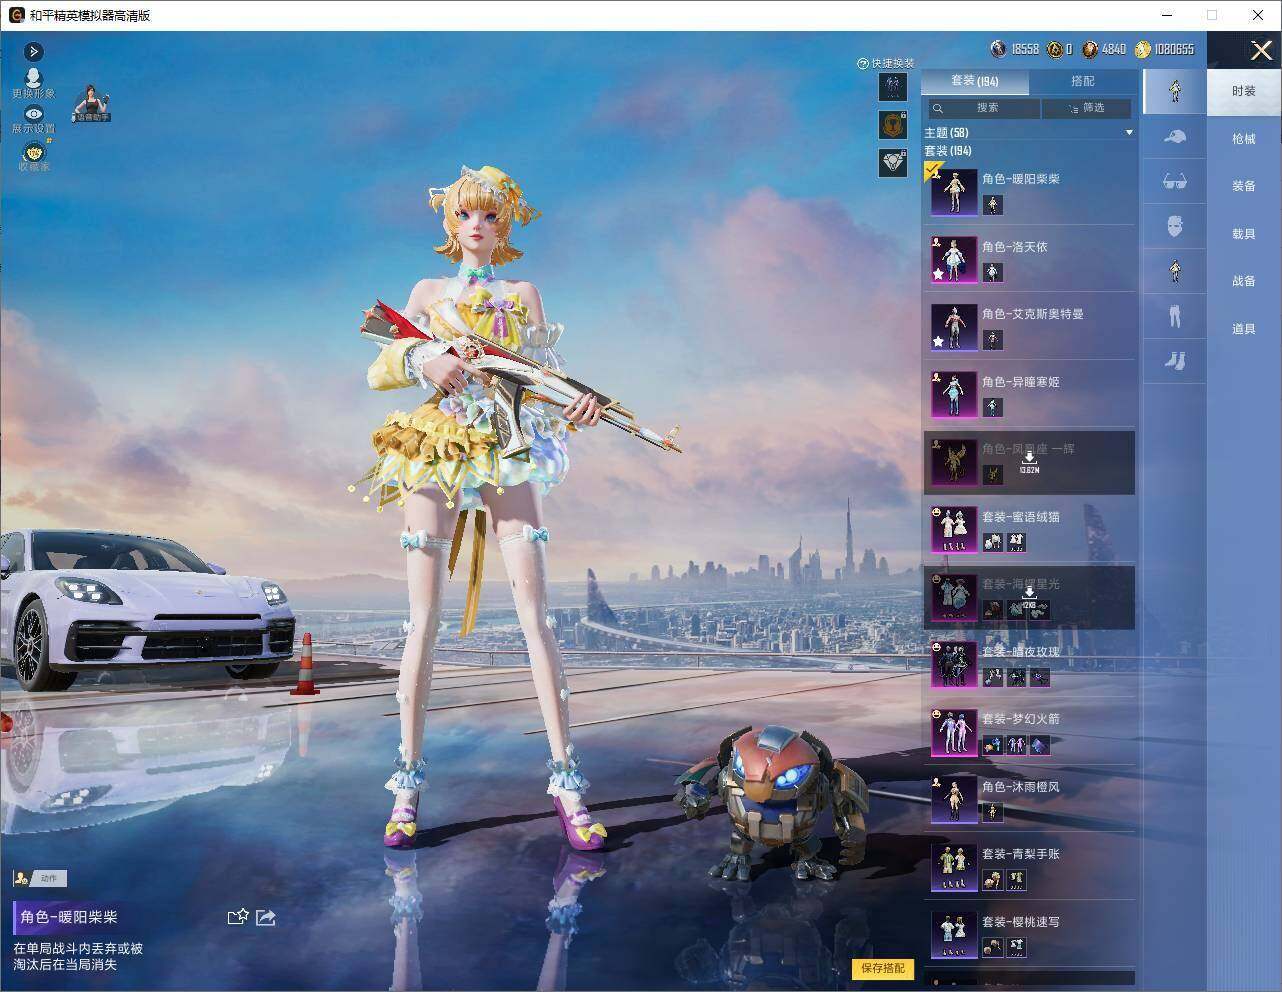Select outfit 套装-蜜语绒猫
The width and height of the screenshot is (1282, 992).
[x=1030, y=529]
